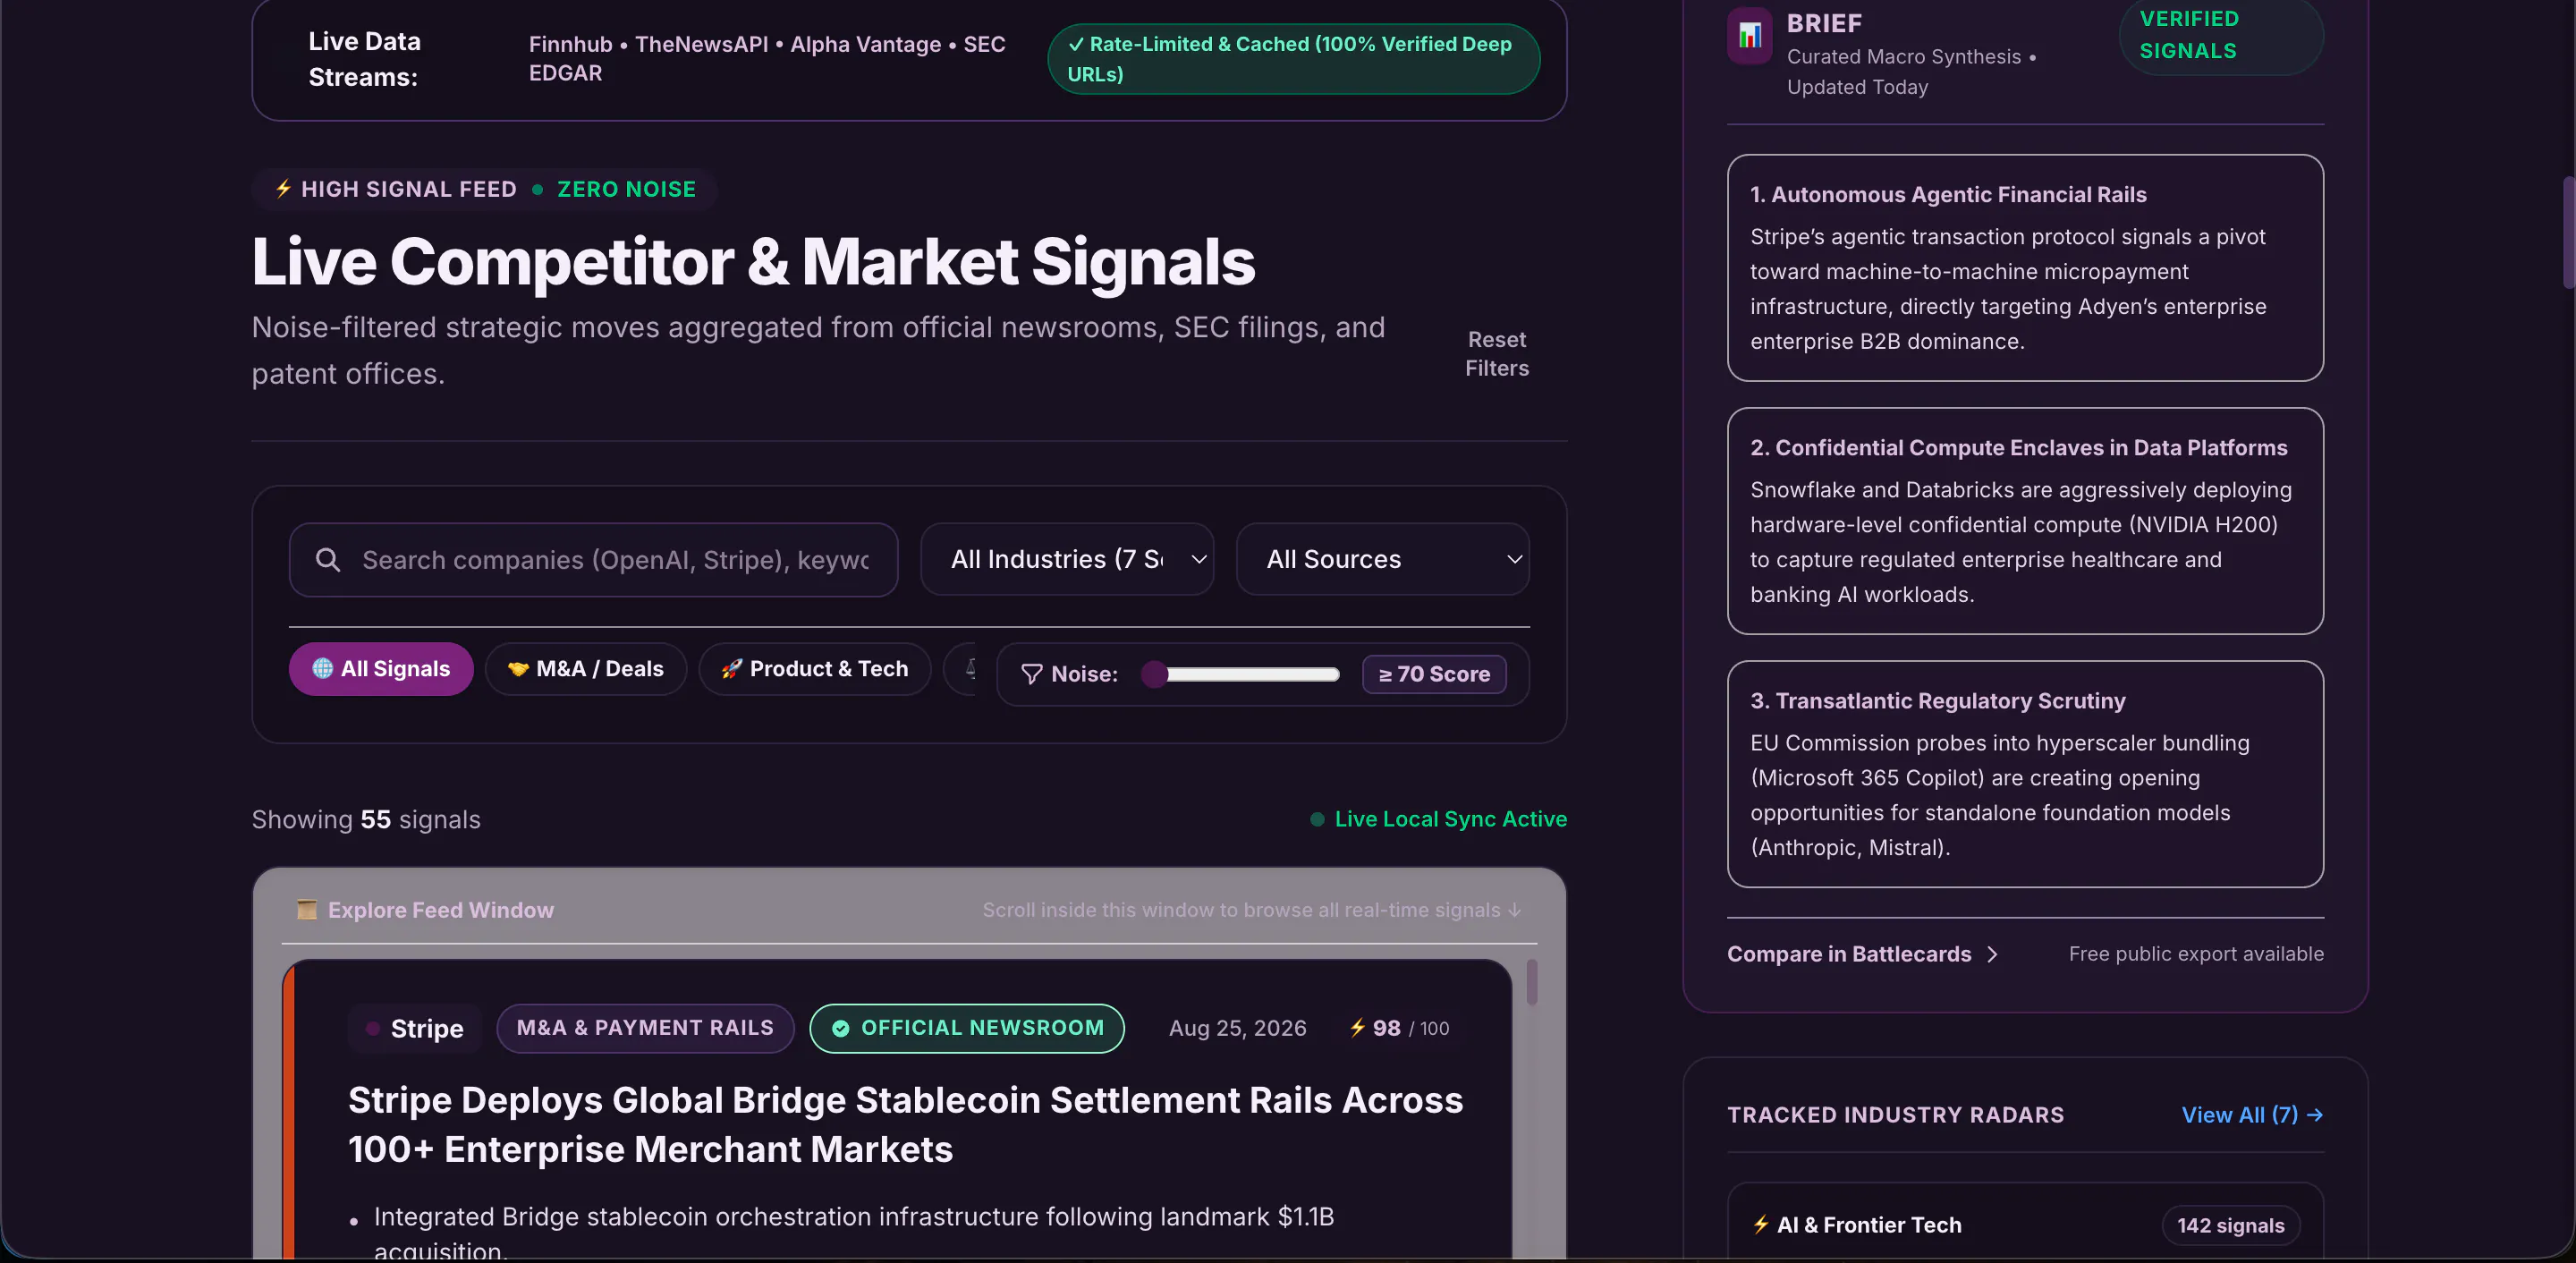Click the feed window inner scrollbar
Image resolution: width=2576 pixels, height=1263 pixels.
(x=1531, y=983)
